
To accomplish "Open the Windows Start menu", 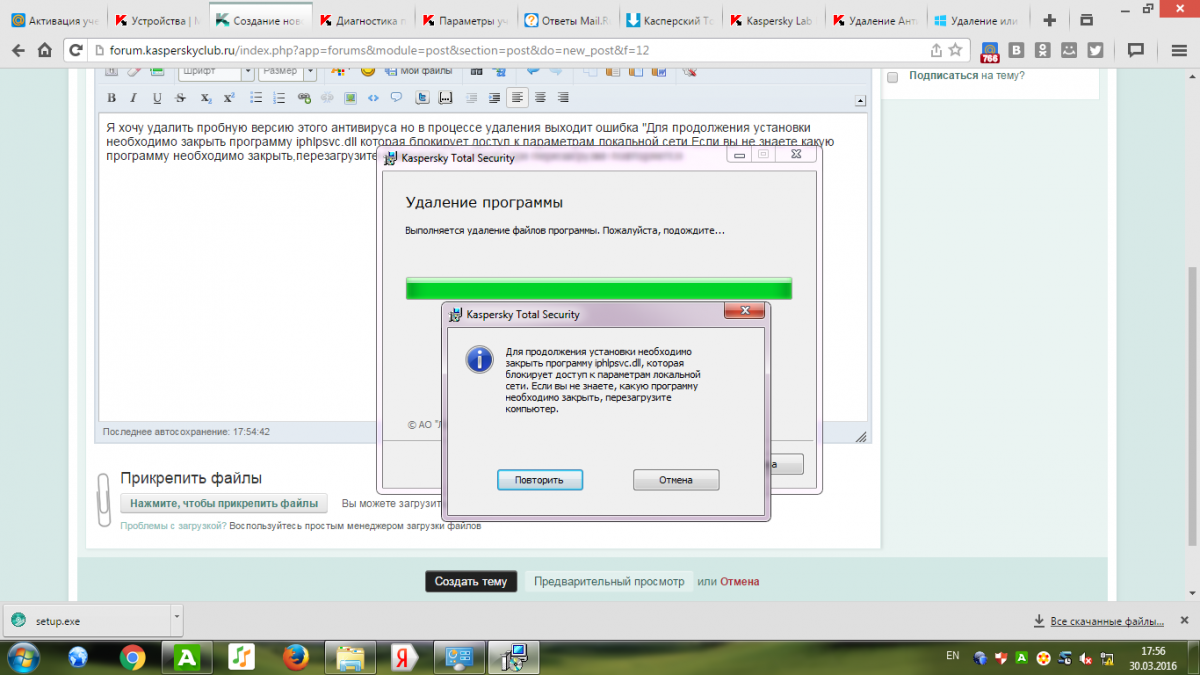I will pos(22,657).
